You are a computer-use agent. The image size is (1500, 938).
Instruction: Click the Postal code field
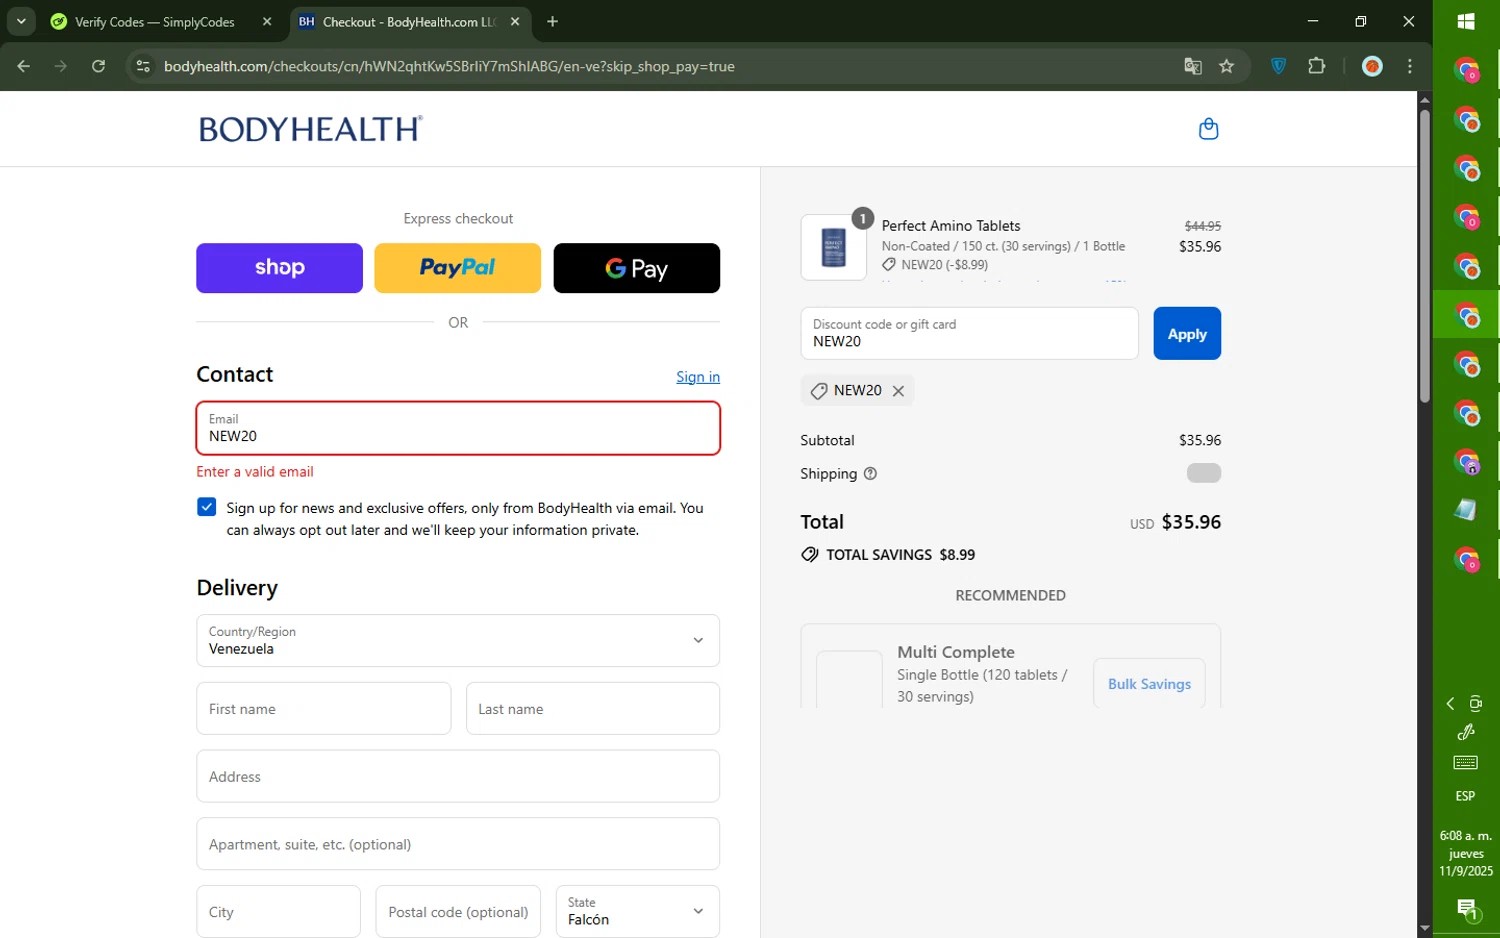point(458,911)
